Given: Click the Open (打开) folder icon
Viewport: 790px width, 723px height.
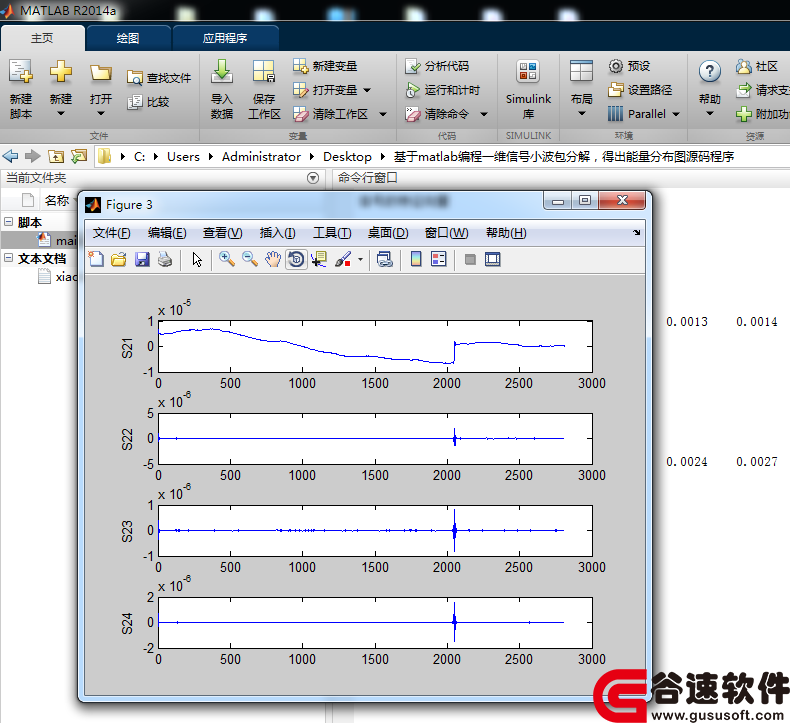Looking at the screenshot, I should click(100, 73).
